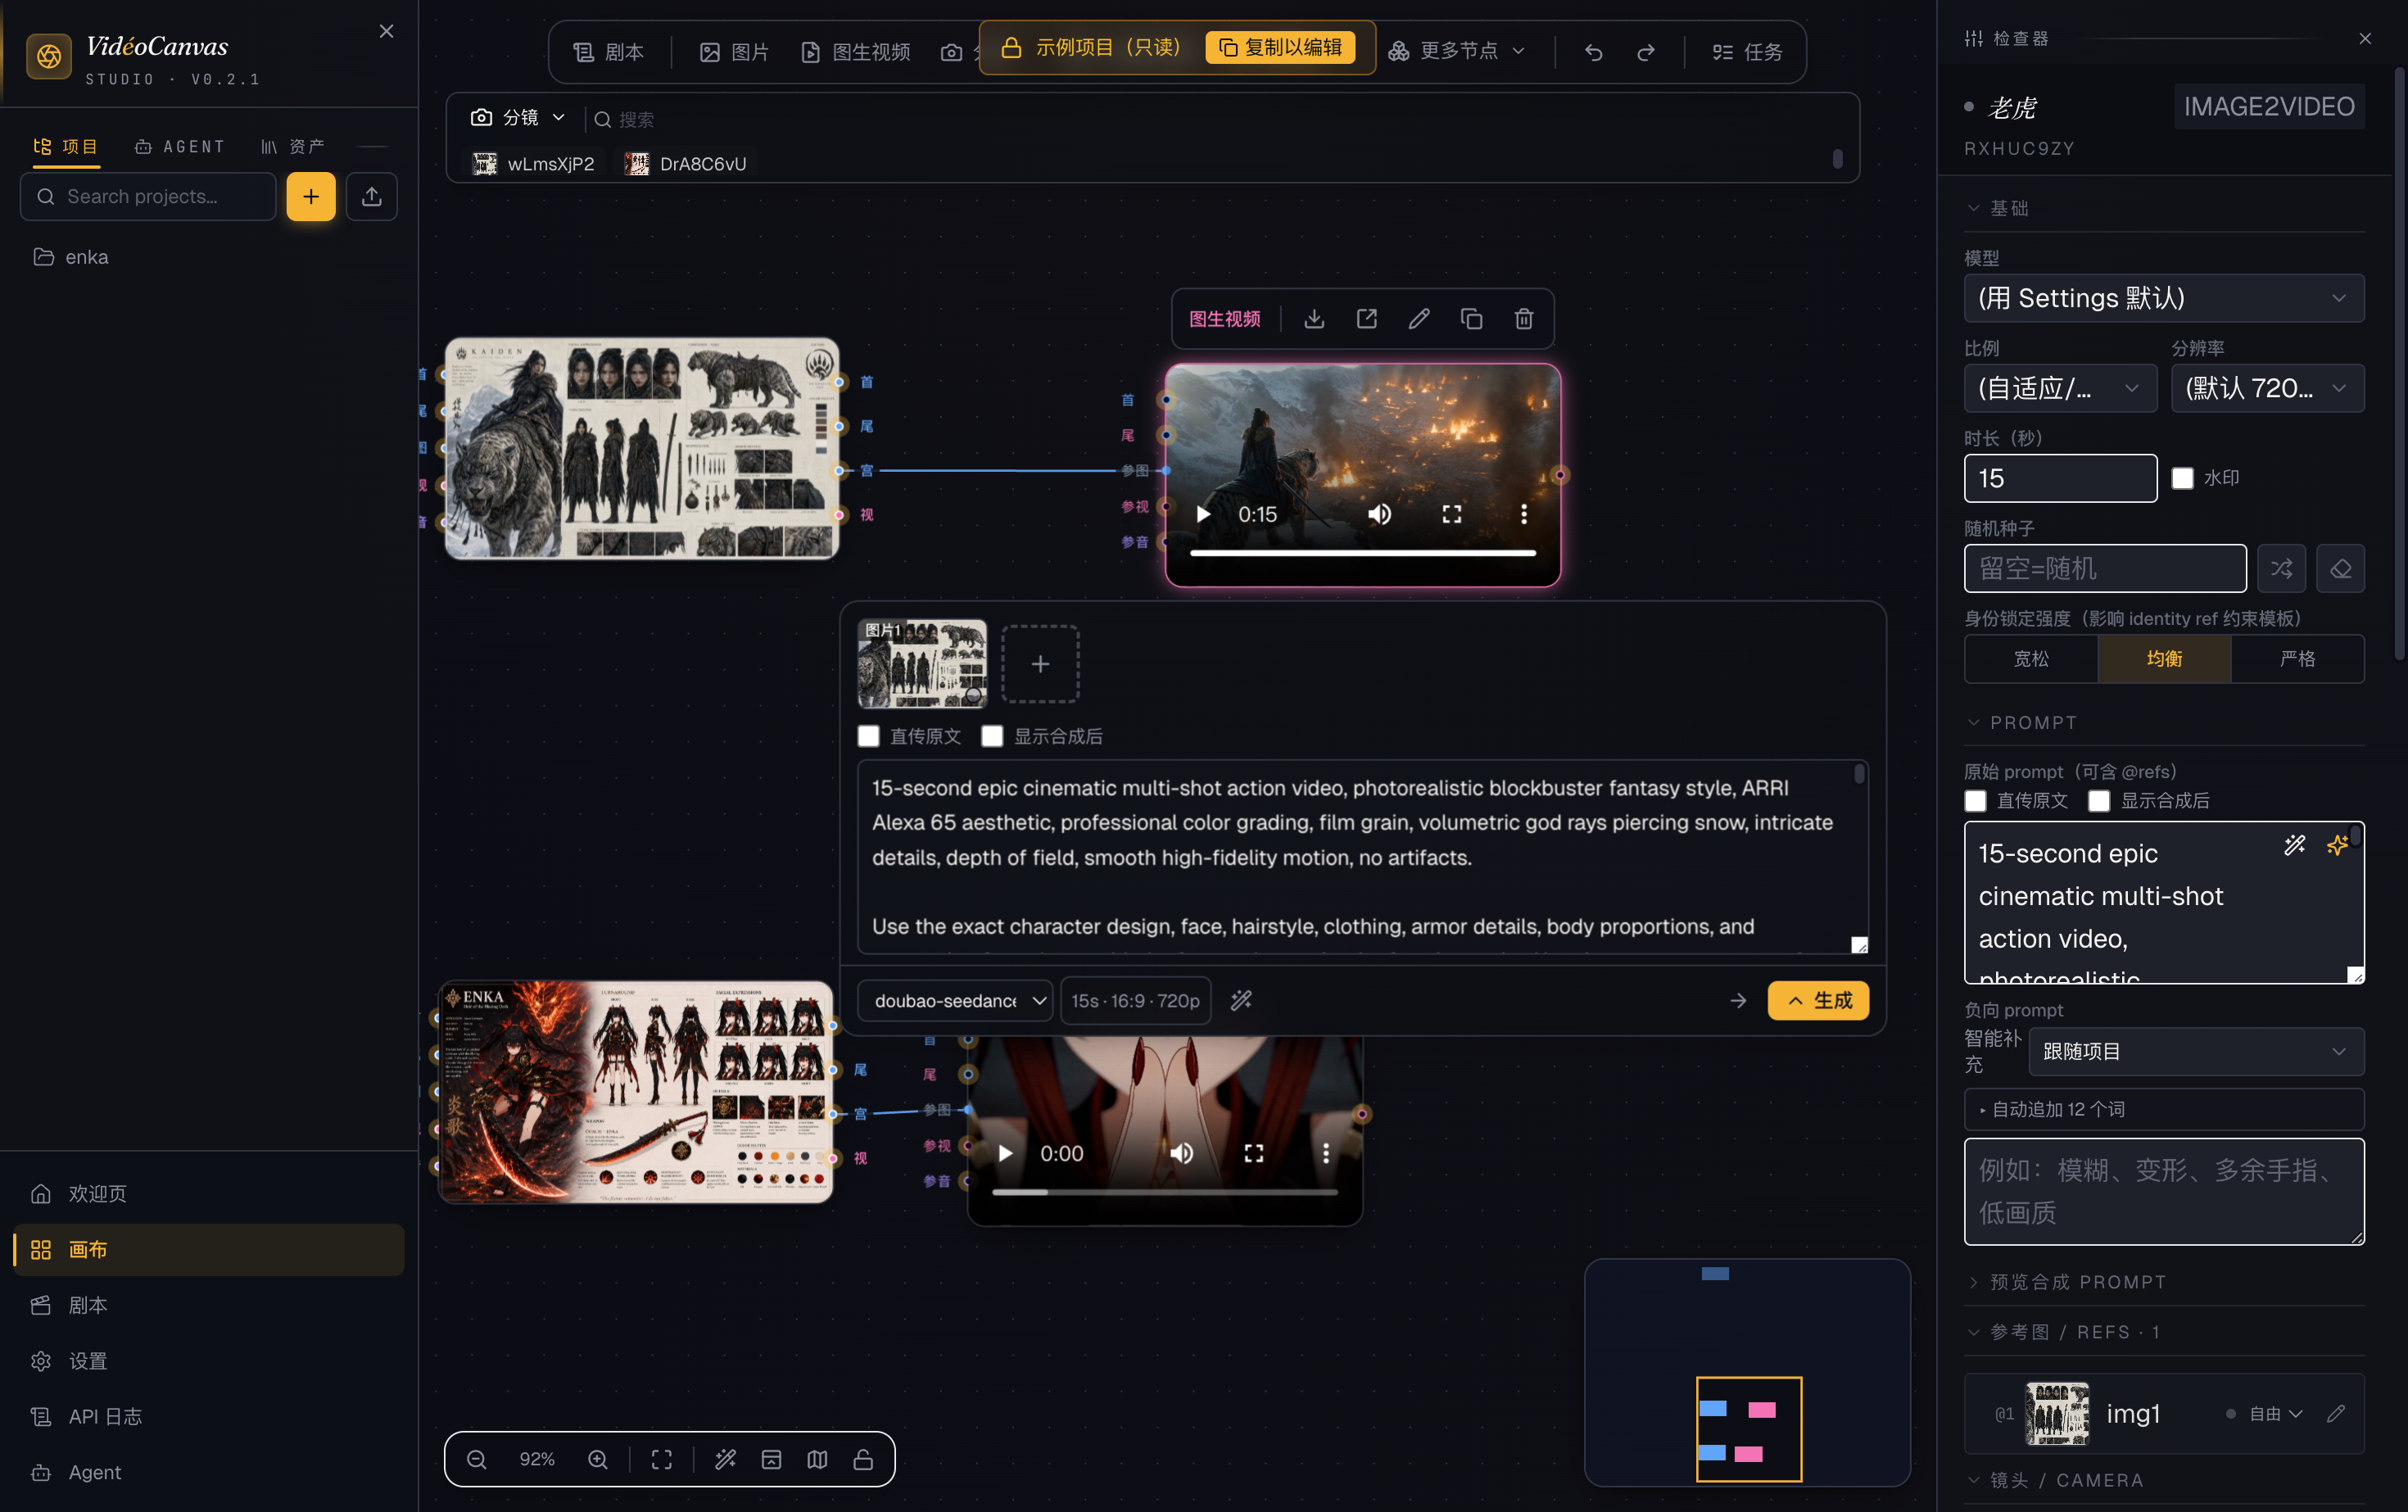Switch to the 资产 tab

click(x=293, y=147)
